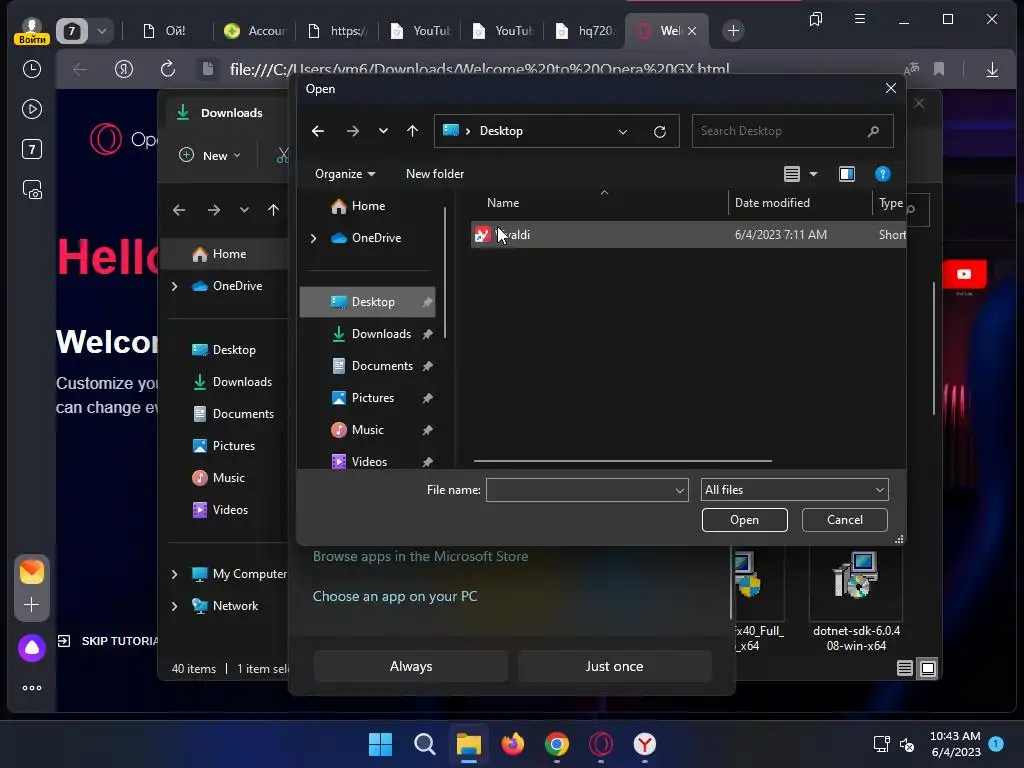Click the Open button
1024x768 pixels.
click(744, 520)
